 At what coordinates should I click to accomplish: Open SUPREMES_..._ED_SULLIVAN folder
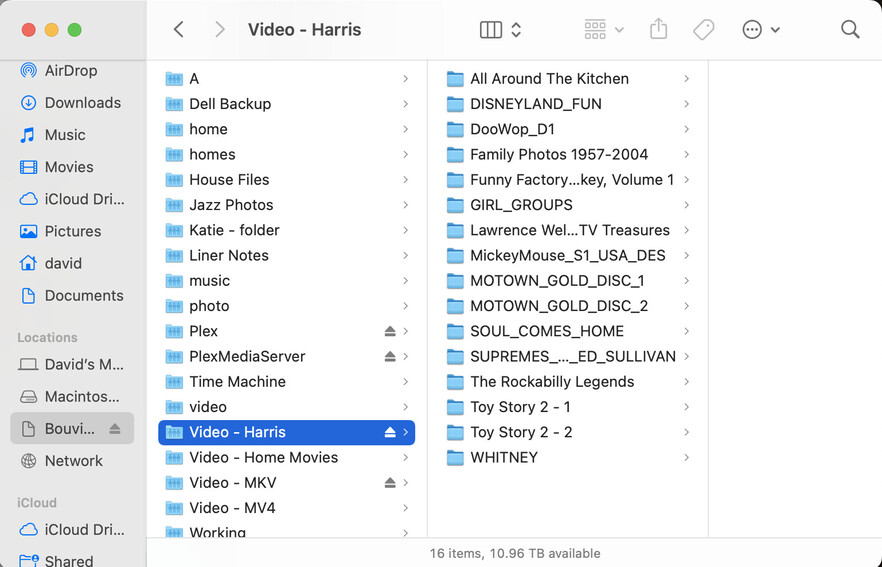pos(568,356)
